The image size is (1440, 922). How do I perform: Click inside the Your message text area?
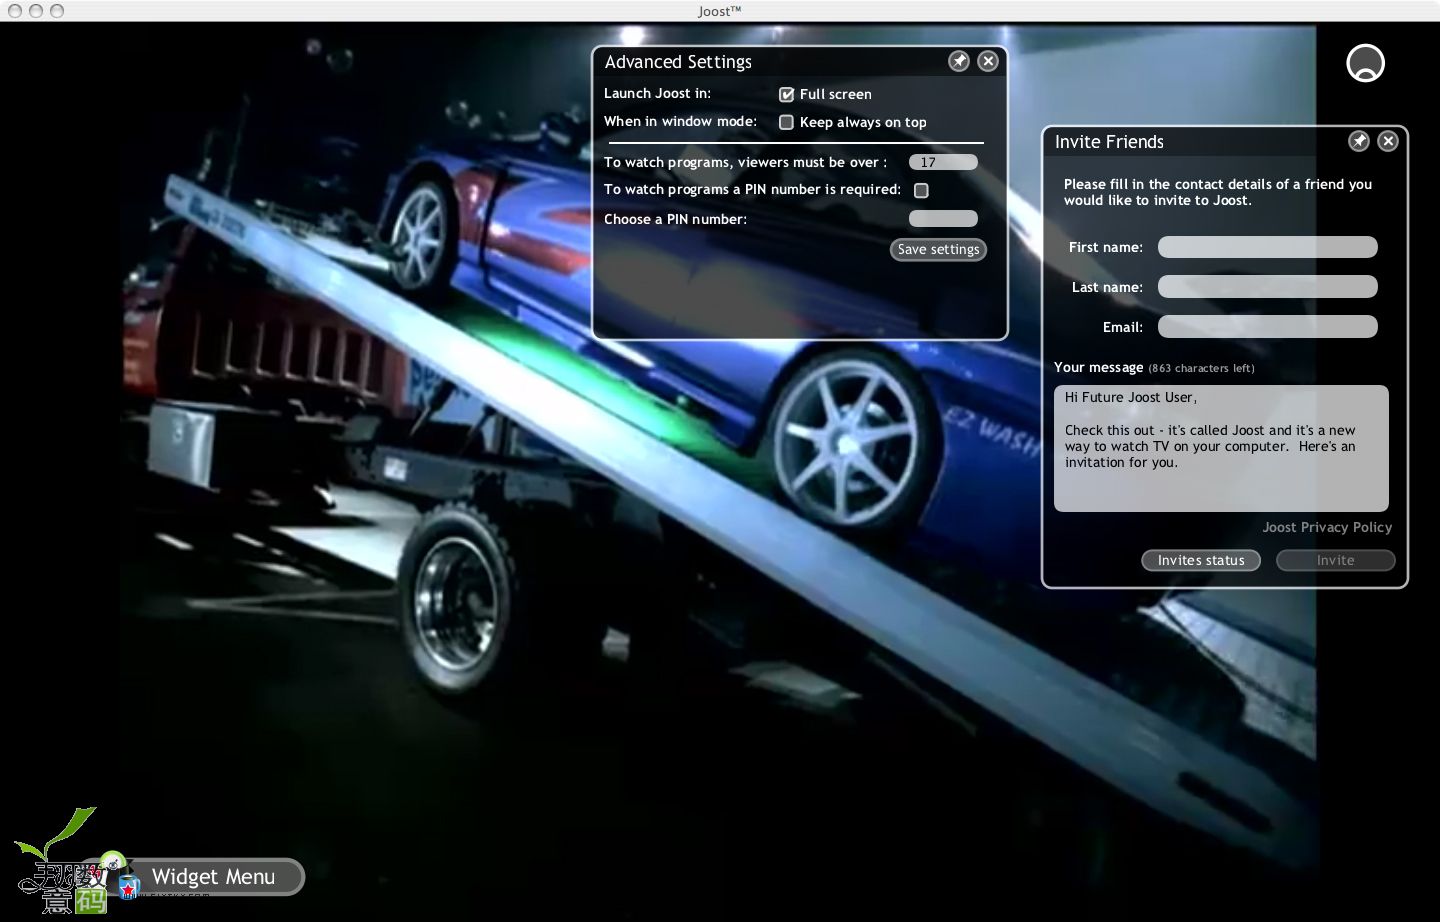[x=1221, y=448]
